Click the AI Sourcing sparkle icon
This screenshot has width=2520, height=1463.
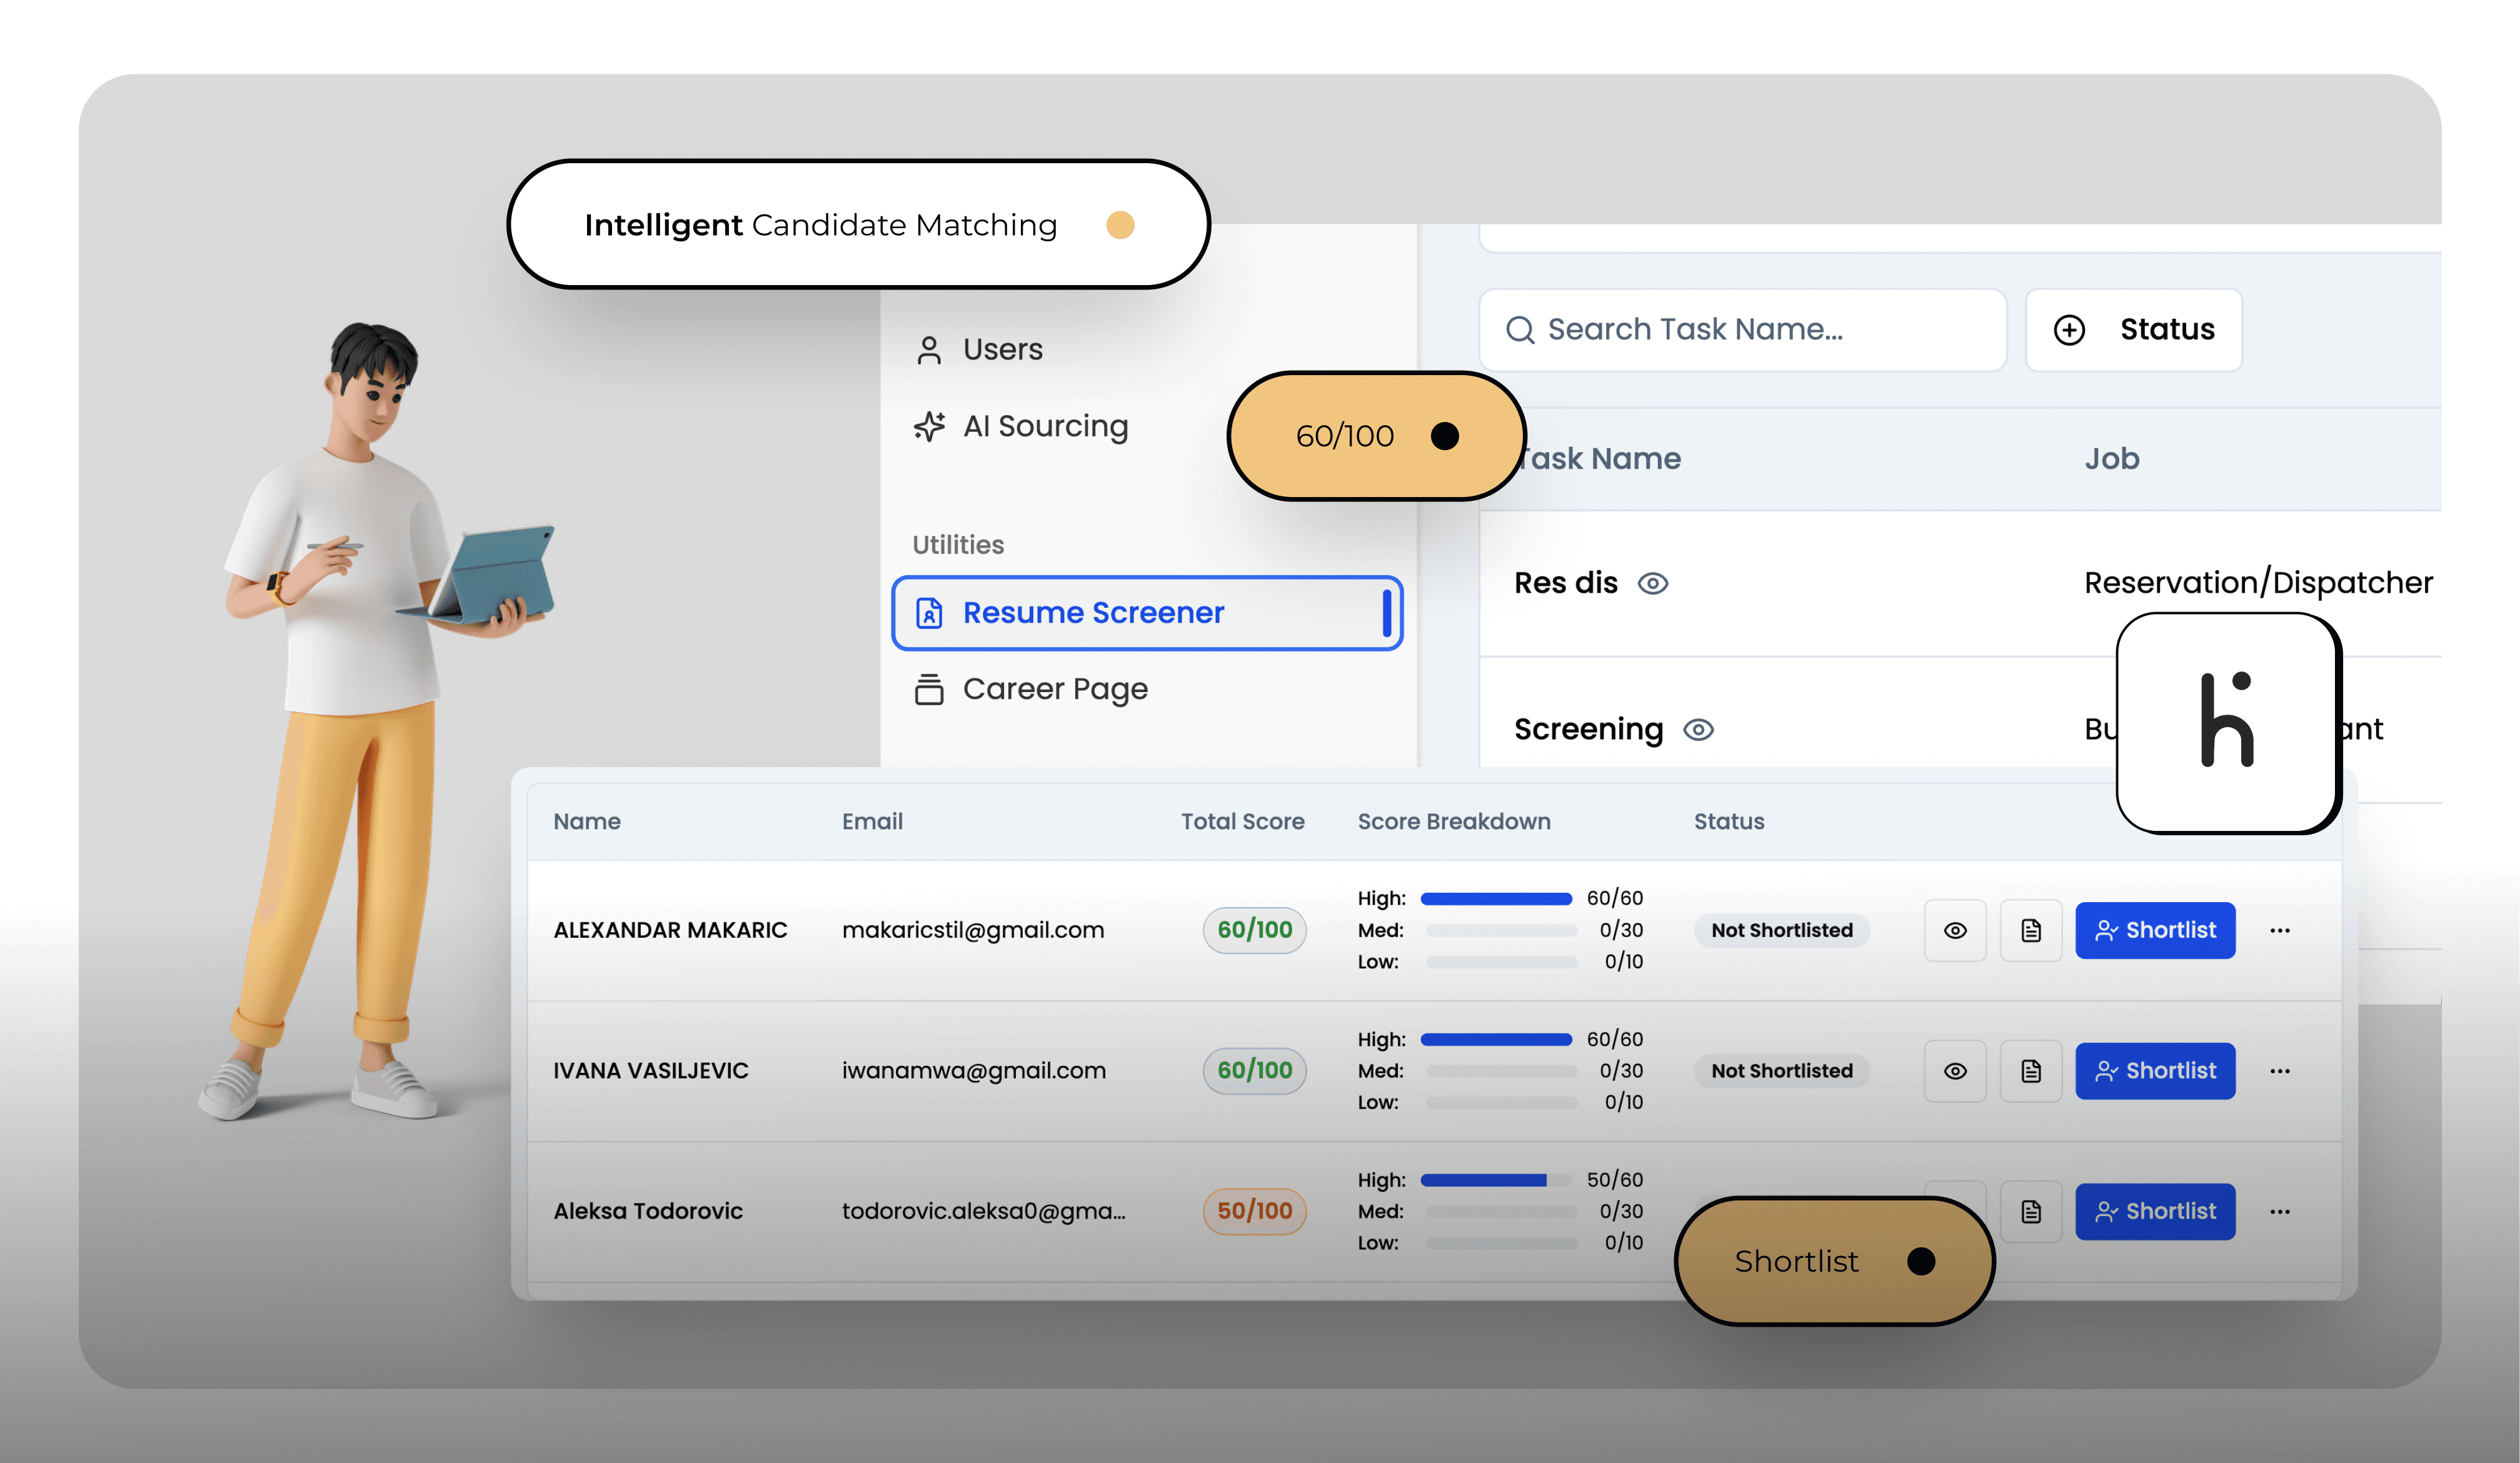pos(929,427)
